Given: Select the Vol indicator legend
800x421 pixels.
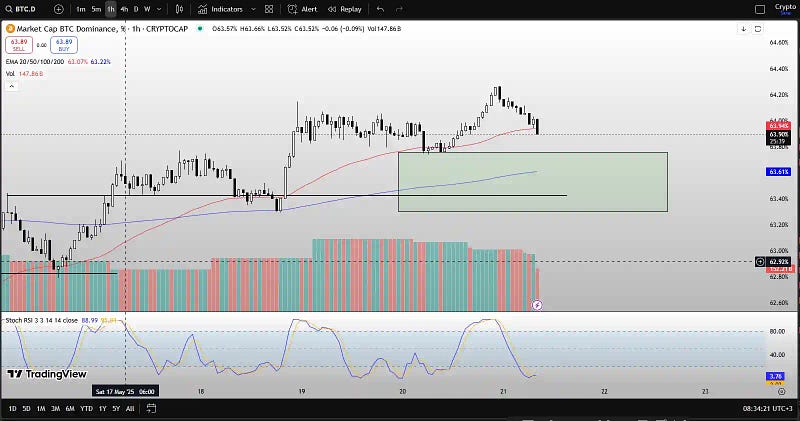Looking at the screenshot, I should 10,74.
